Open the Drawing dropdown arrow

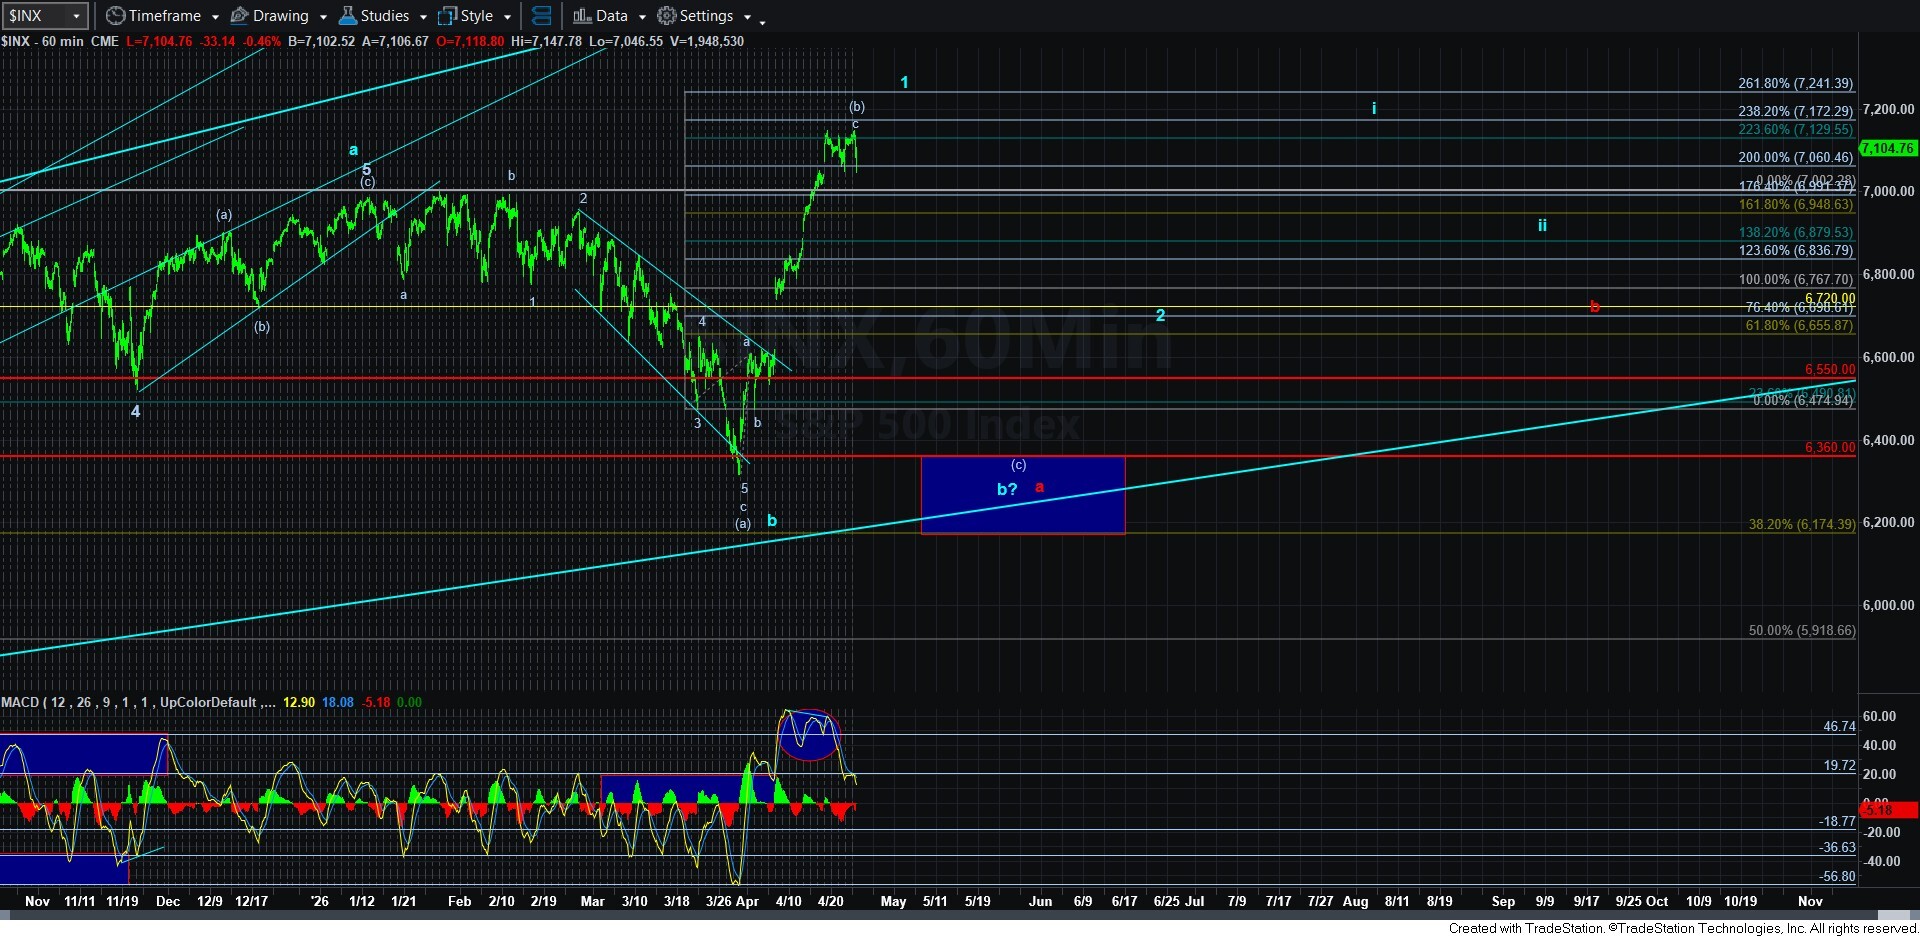tap(322, 17)
